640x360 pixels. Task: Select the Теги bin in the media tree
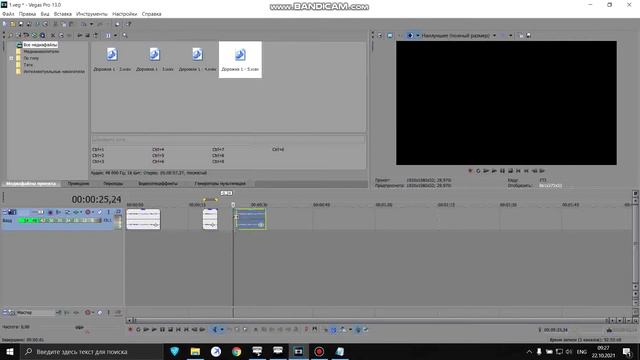pyautogui.click(x=28, y=64)
